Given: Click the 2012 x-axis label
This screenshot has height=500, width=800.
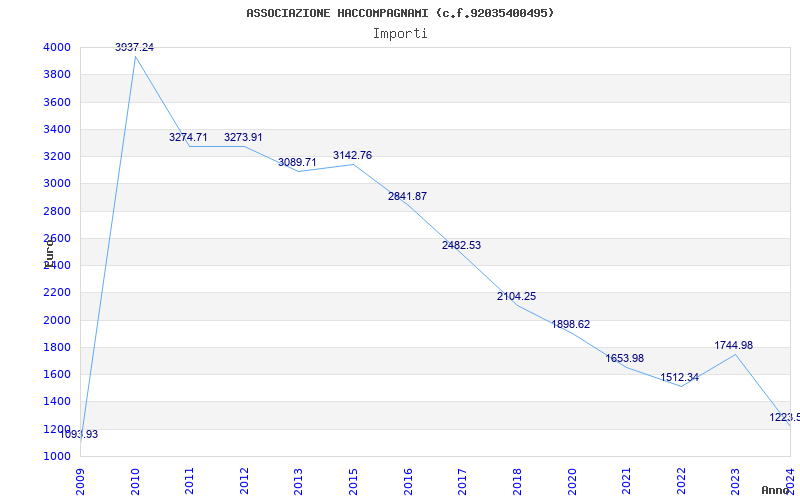Looking at the screenshot, I should (x=244, y=482).
